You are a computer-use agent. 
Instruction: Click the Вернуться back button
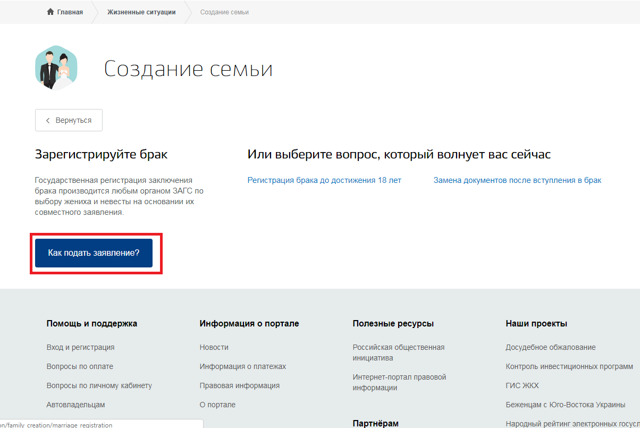click(69, 120)
